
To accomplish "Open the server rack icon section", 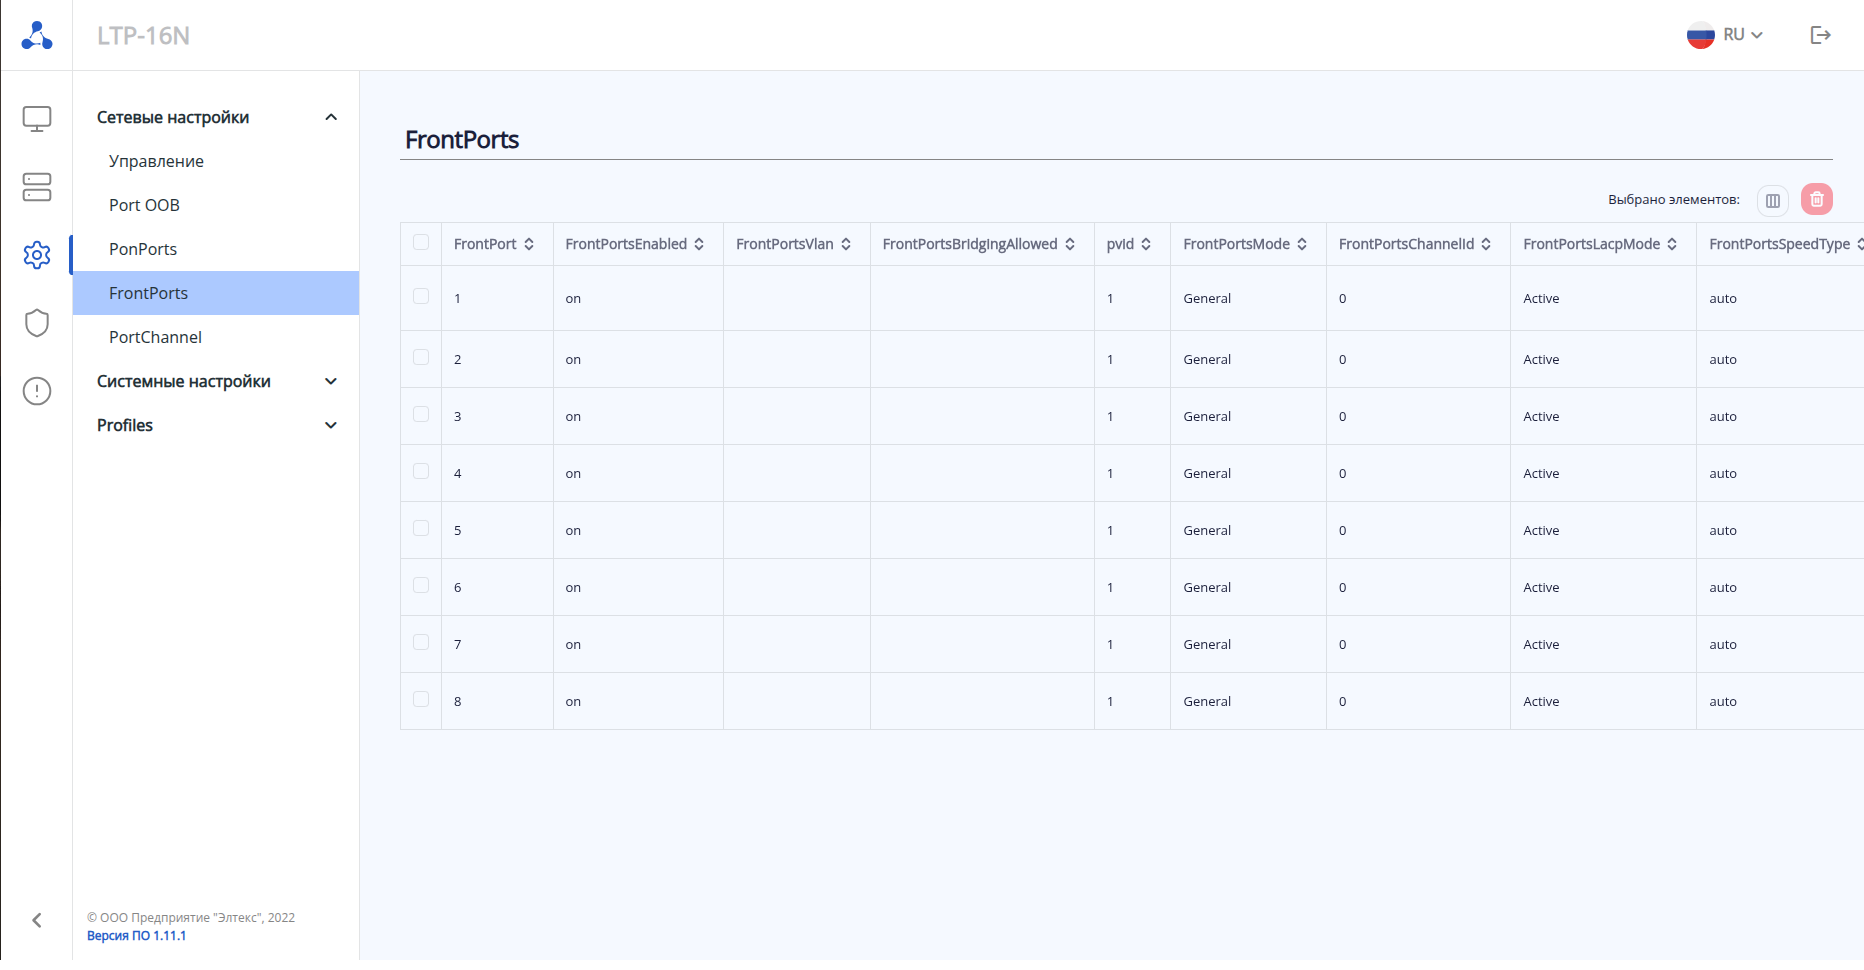I will pos(37,187).
